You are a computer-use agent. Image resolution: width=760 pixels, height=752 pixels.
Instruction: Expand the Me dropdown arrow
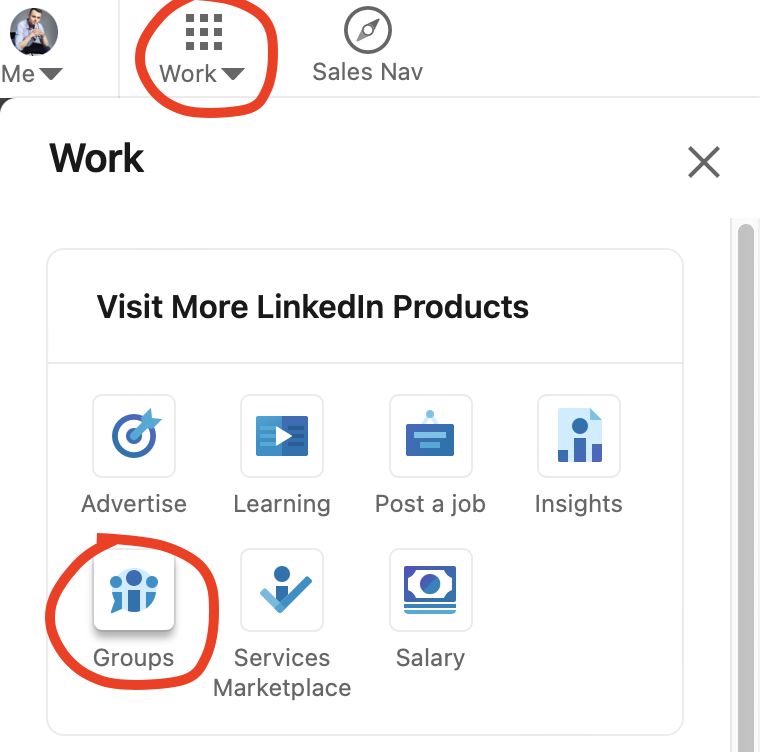(50, 74)
